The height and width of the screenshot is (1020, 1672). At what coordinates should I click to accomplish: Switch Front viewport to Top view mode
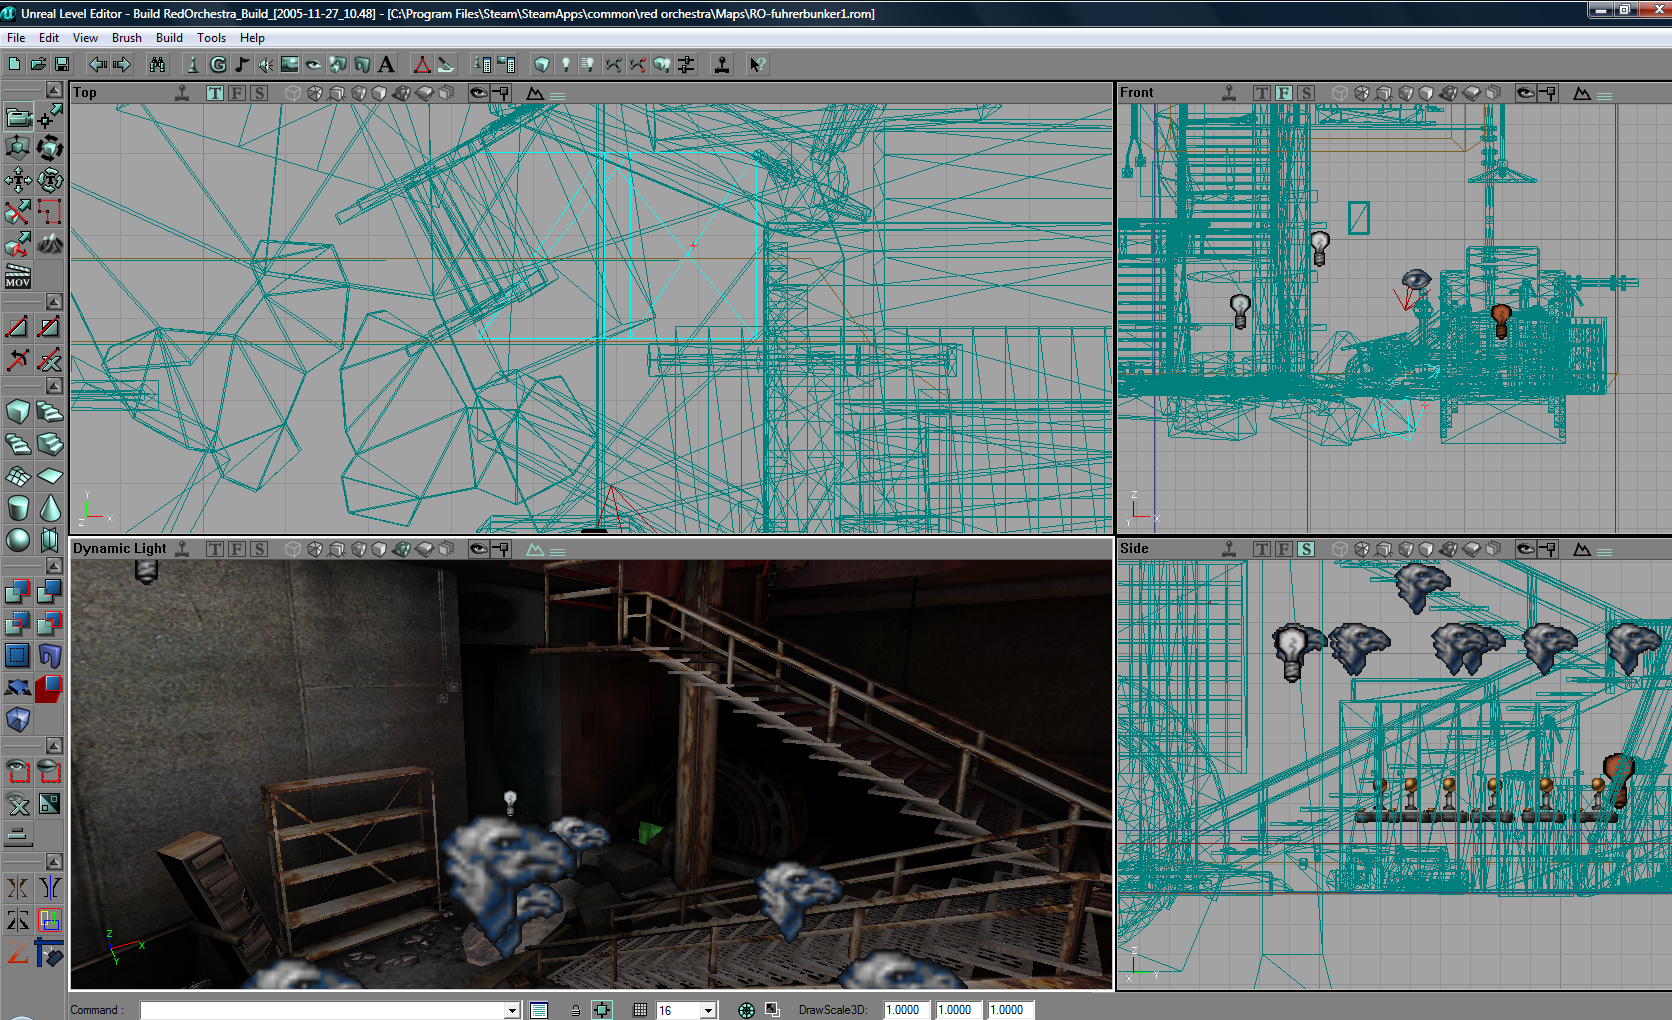(1262, 93)
